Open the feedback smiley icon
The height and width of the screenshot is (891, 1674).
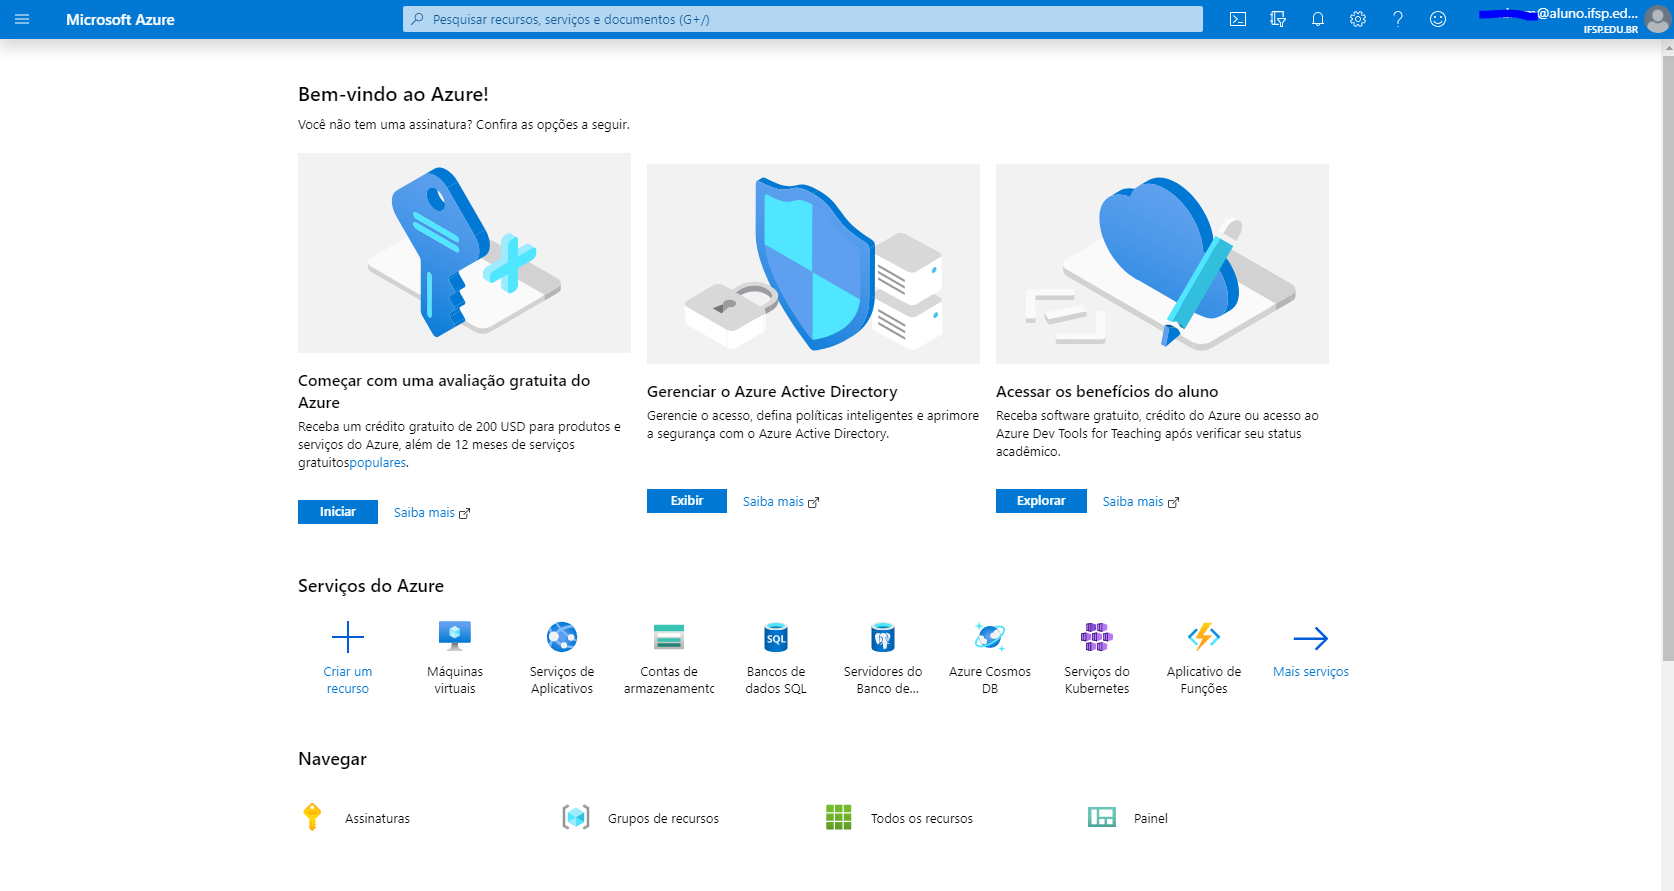tap(1438, 19)
